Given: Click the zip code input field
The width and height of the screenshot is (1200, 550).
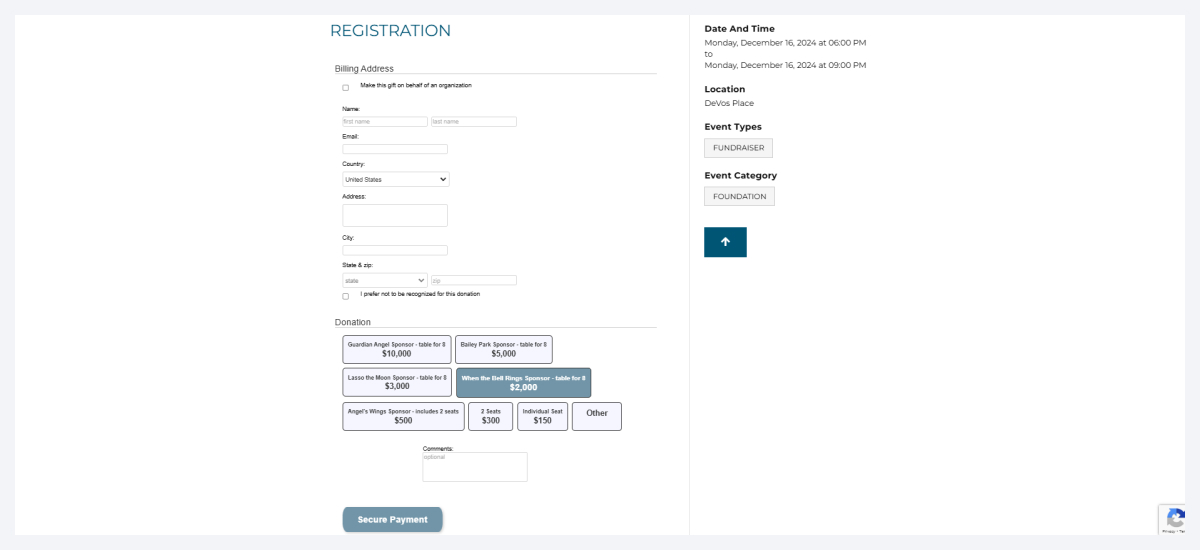Looking at the screenshot, I should coord(474,281).
